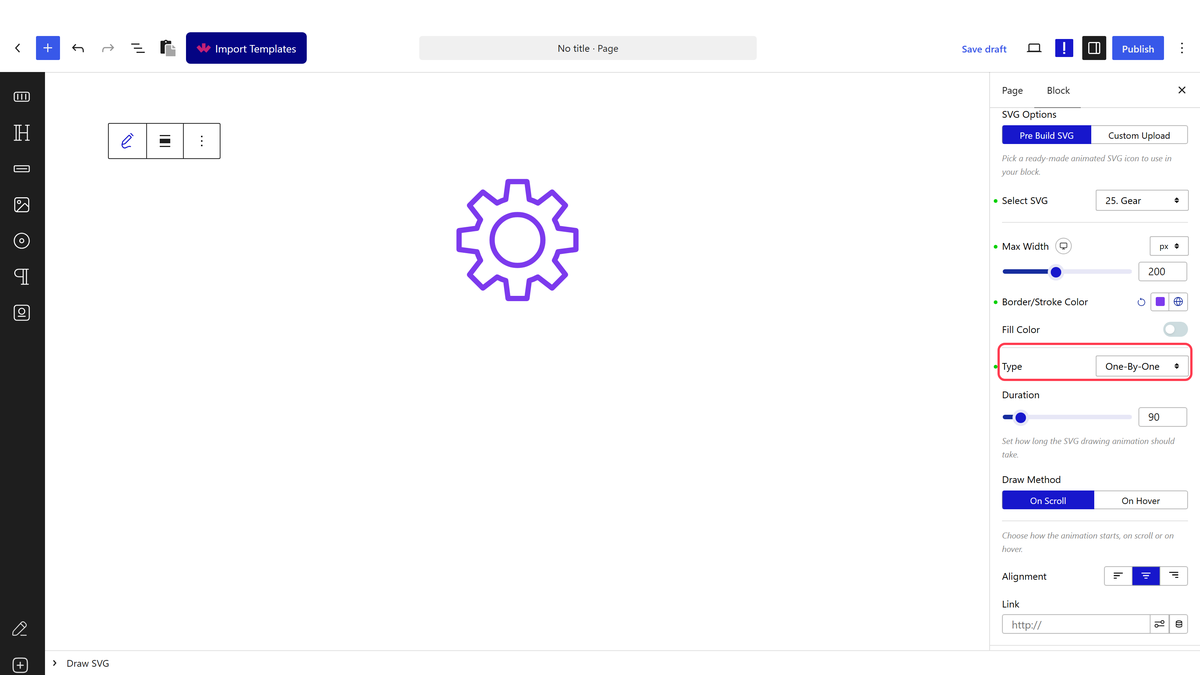The width and height of the screenshot is (1200, 675).
Task: Switch to the Page tab
Action: pos(1012,90)
